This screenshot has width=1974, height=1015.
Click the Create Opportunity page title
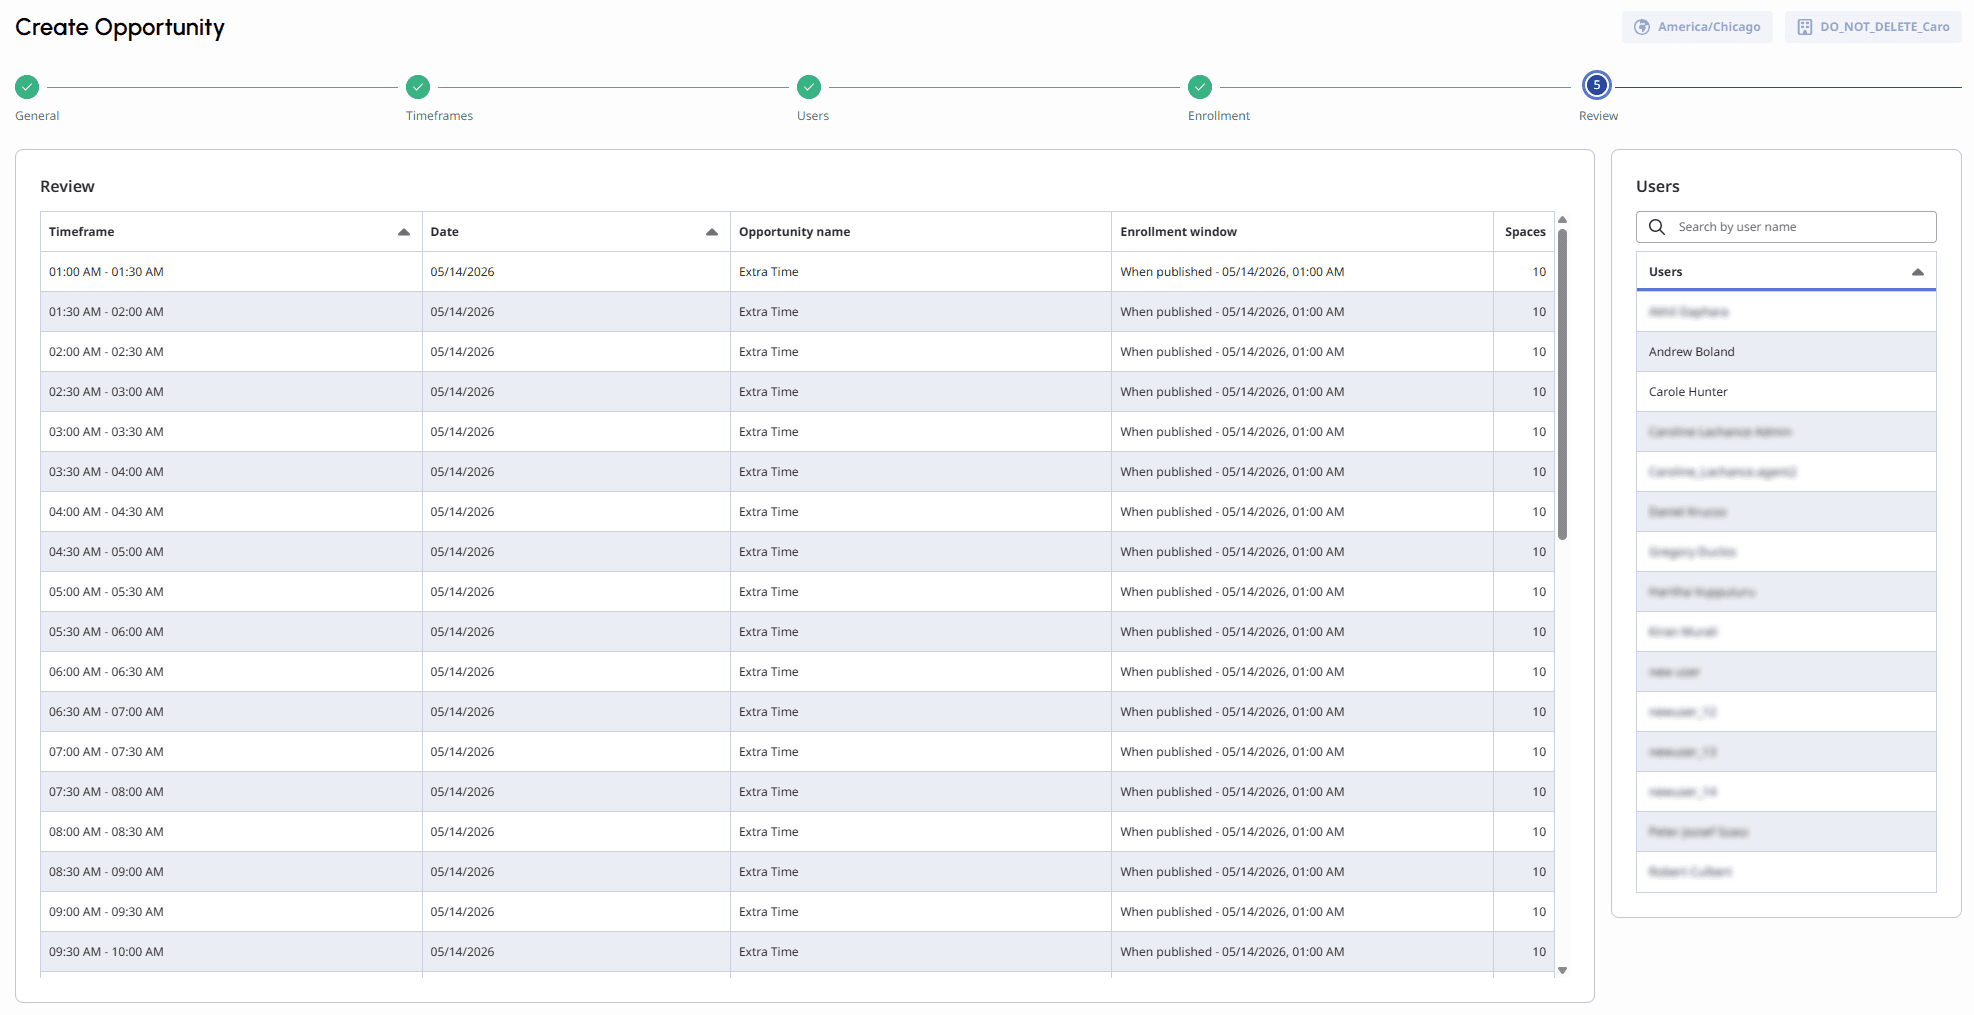(120, 28)
